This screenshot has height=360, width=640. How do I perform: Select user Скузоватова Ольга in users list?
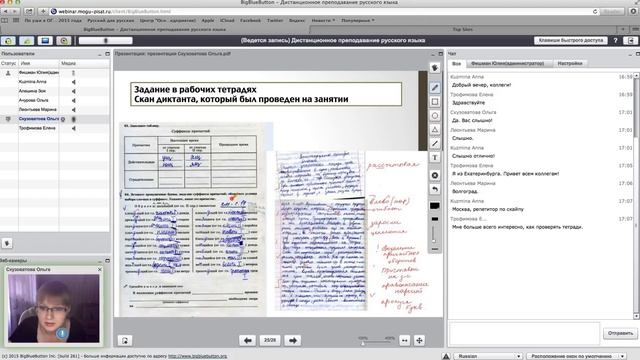(55, 119)
